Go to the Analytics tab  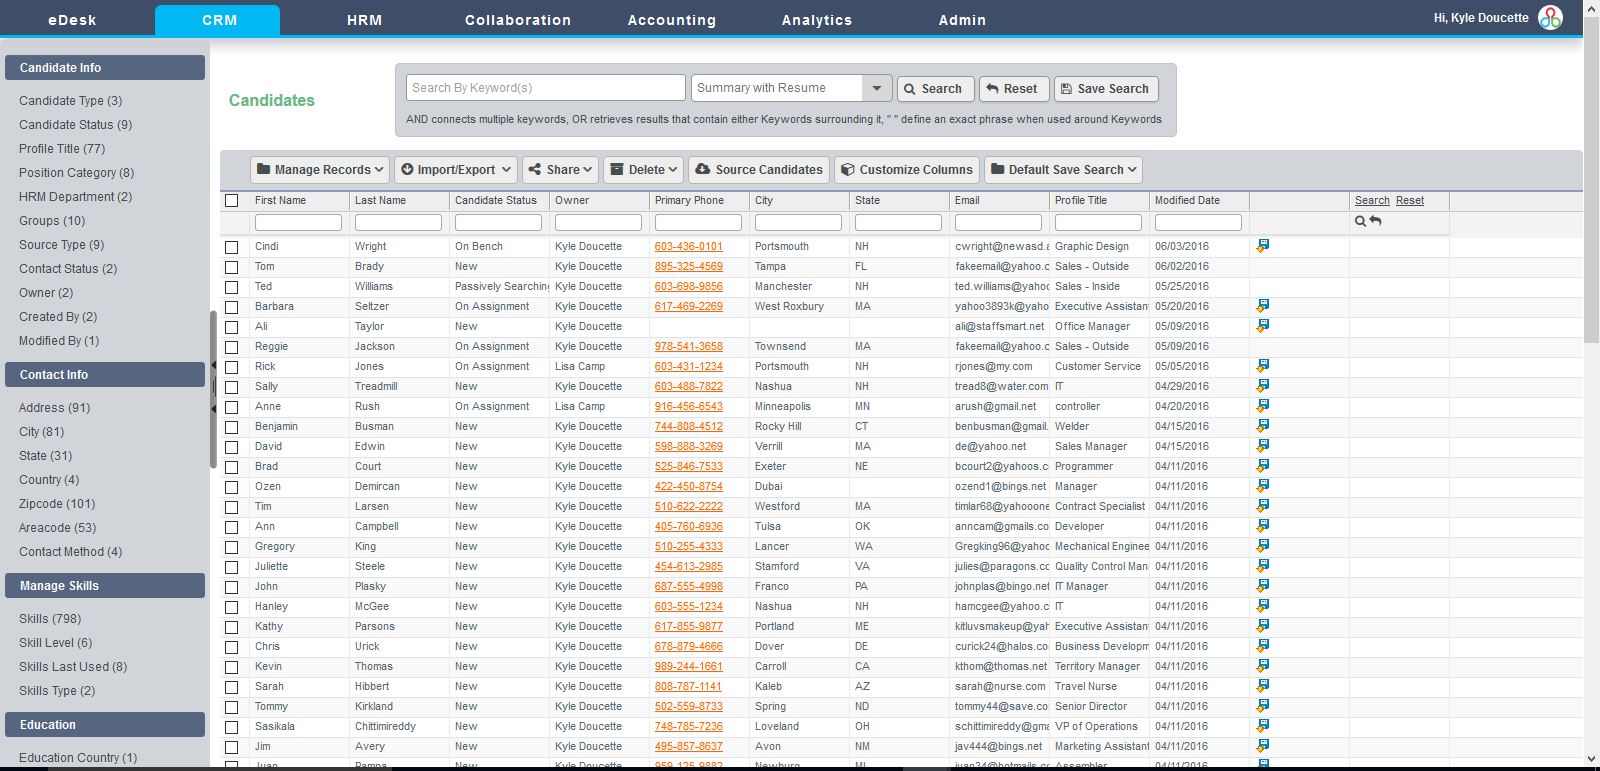[816, 20]
